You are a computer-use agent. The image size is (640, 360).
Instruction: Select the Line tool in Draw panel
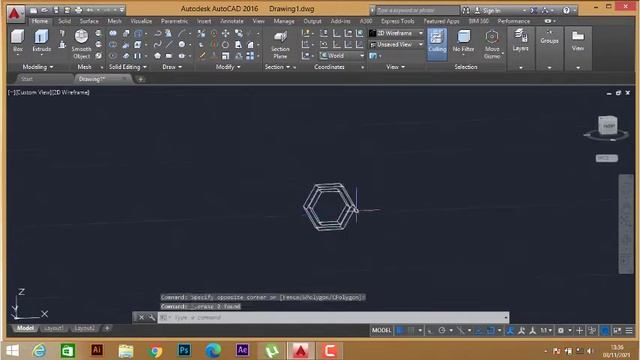[x=169, y=44]
